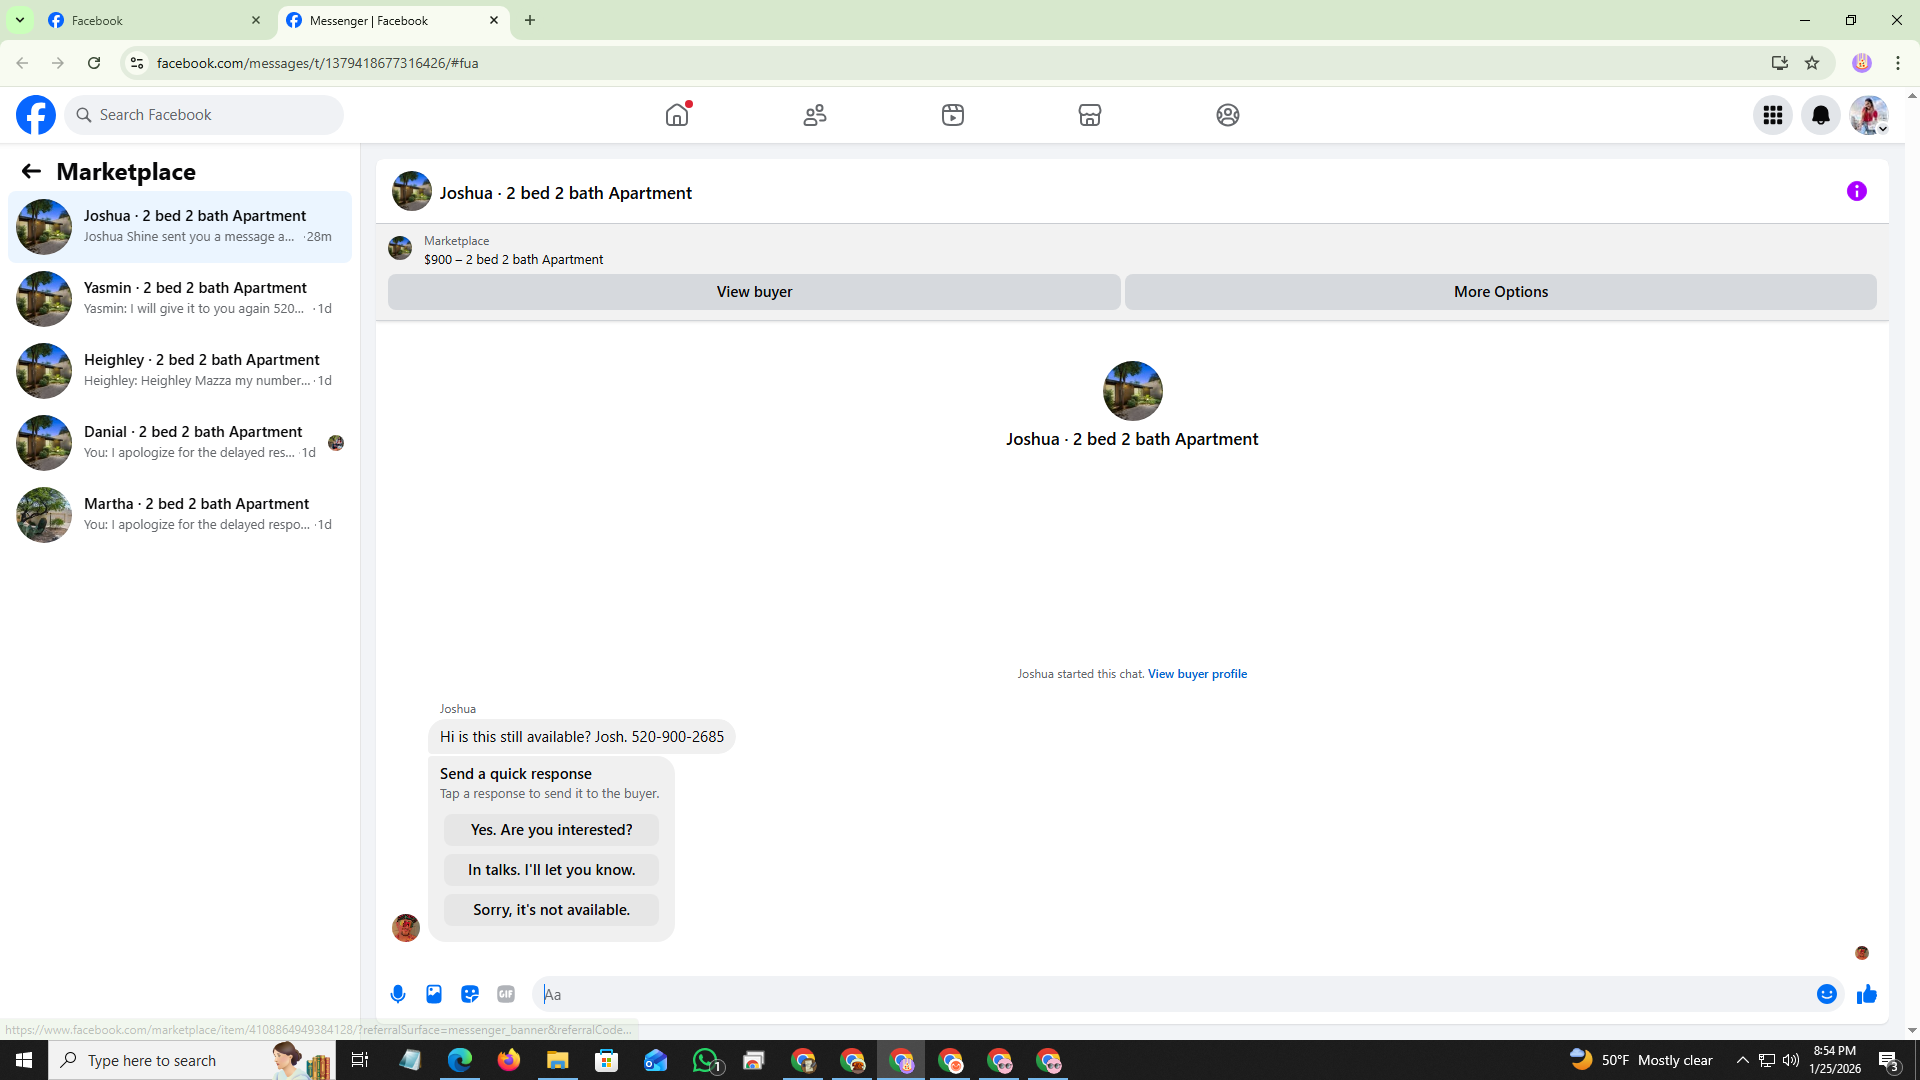1920x1080 pixels.
Task: Switch to the Facebook browser tab
Action: 155,20
